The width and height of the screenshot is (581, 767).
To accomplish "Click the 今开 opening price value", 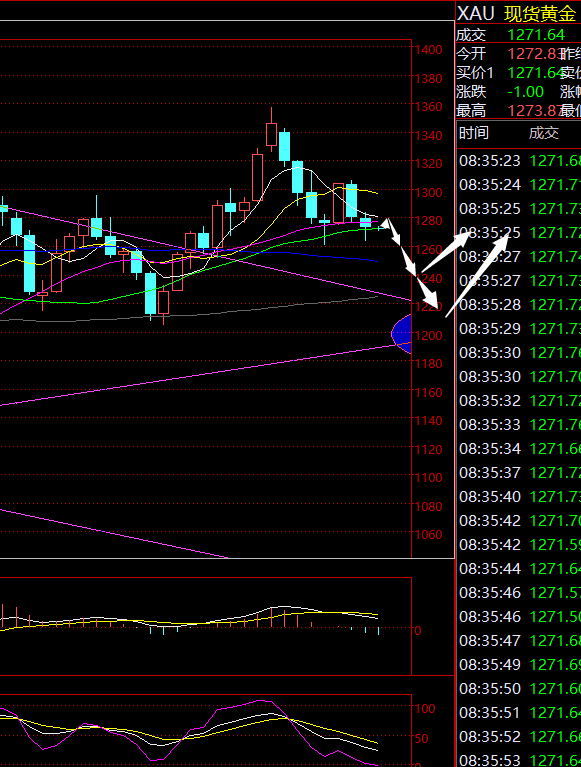I will [533, 53].
